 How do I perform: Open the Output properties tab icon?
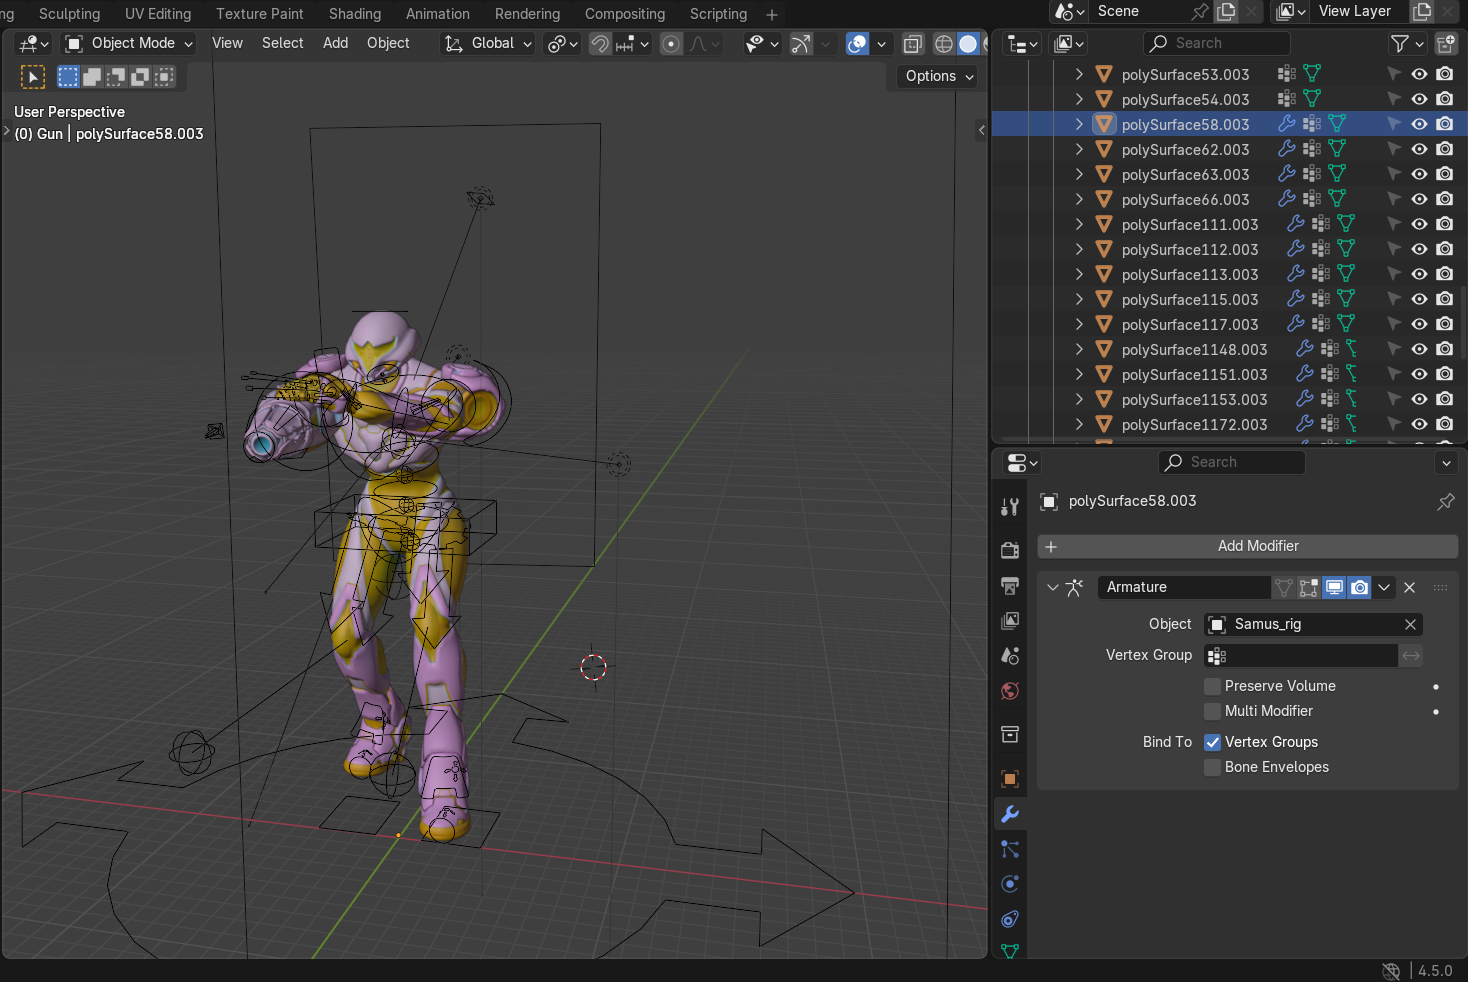tap(1010, 586)
